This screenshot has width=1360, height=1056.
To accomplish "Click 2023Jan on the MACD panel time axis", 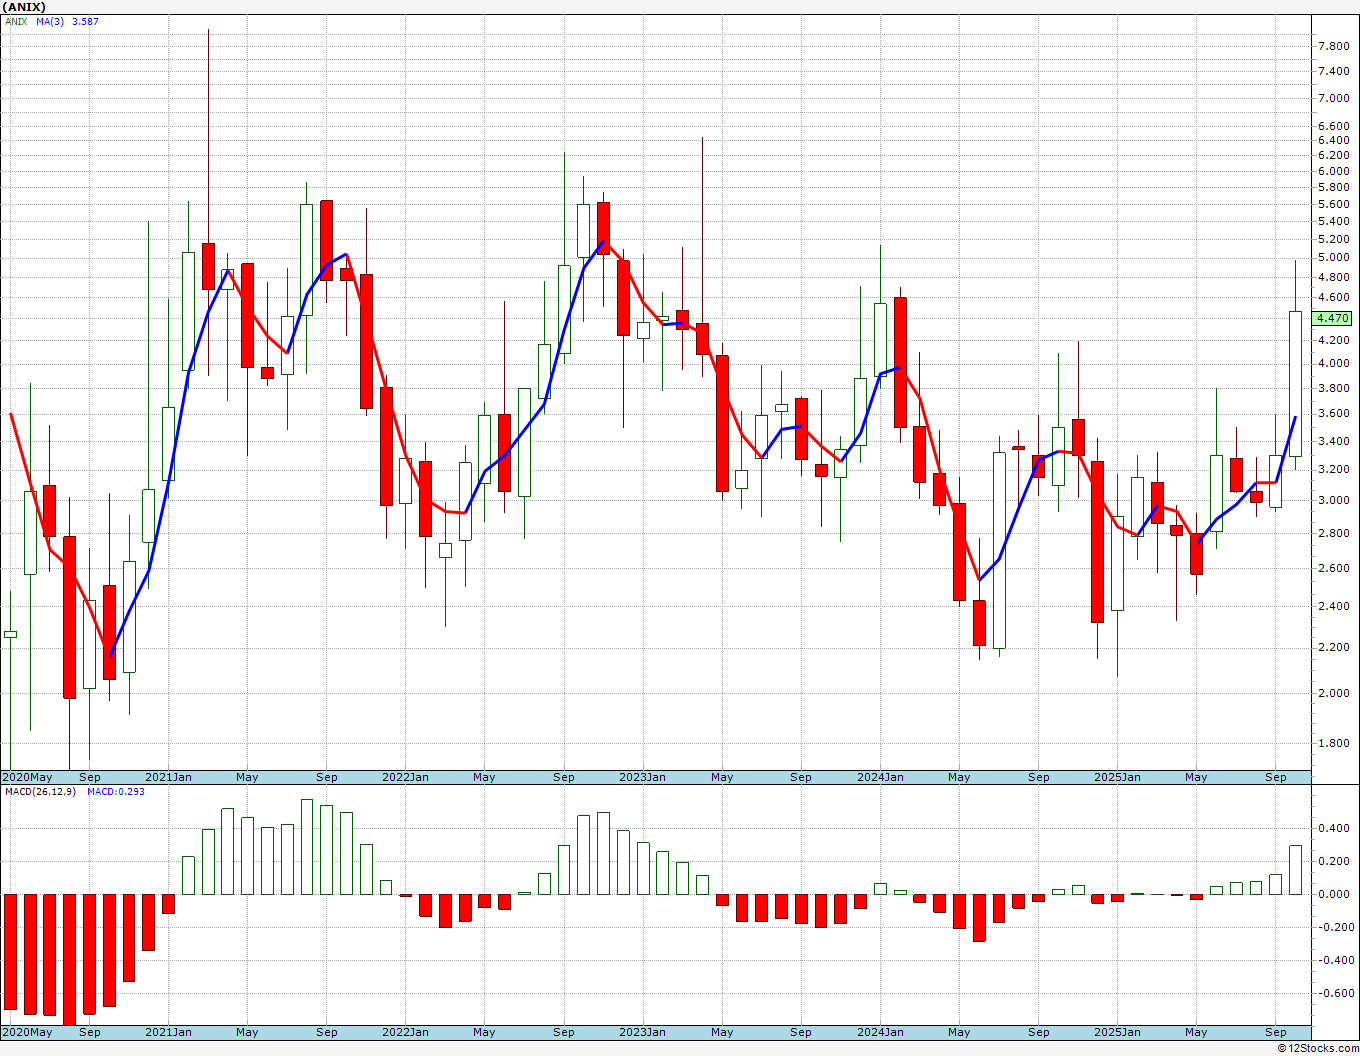I will coord(643,1032).
